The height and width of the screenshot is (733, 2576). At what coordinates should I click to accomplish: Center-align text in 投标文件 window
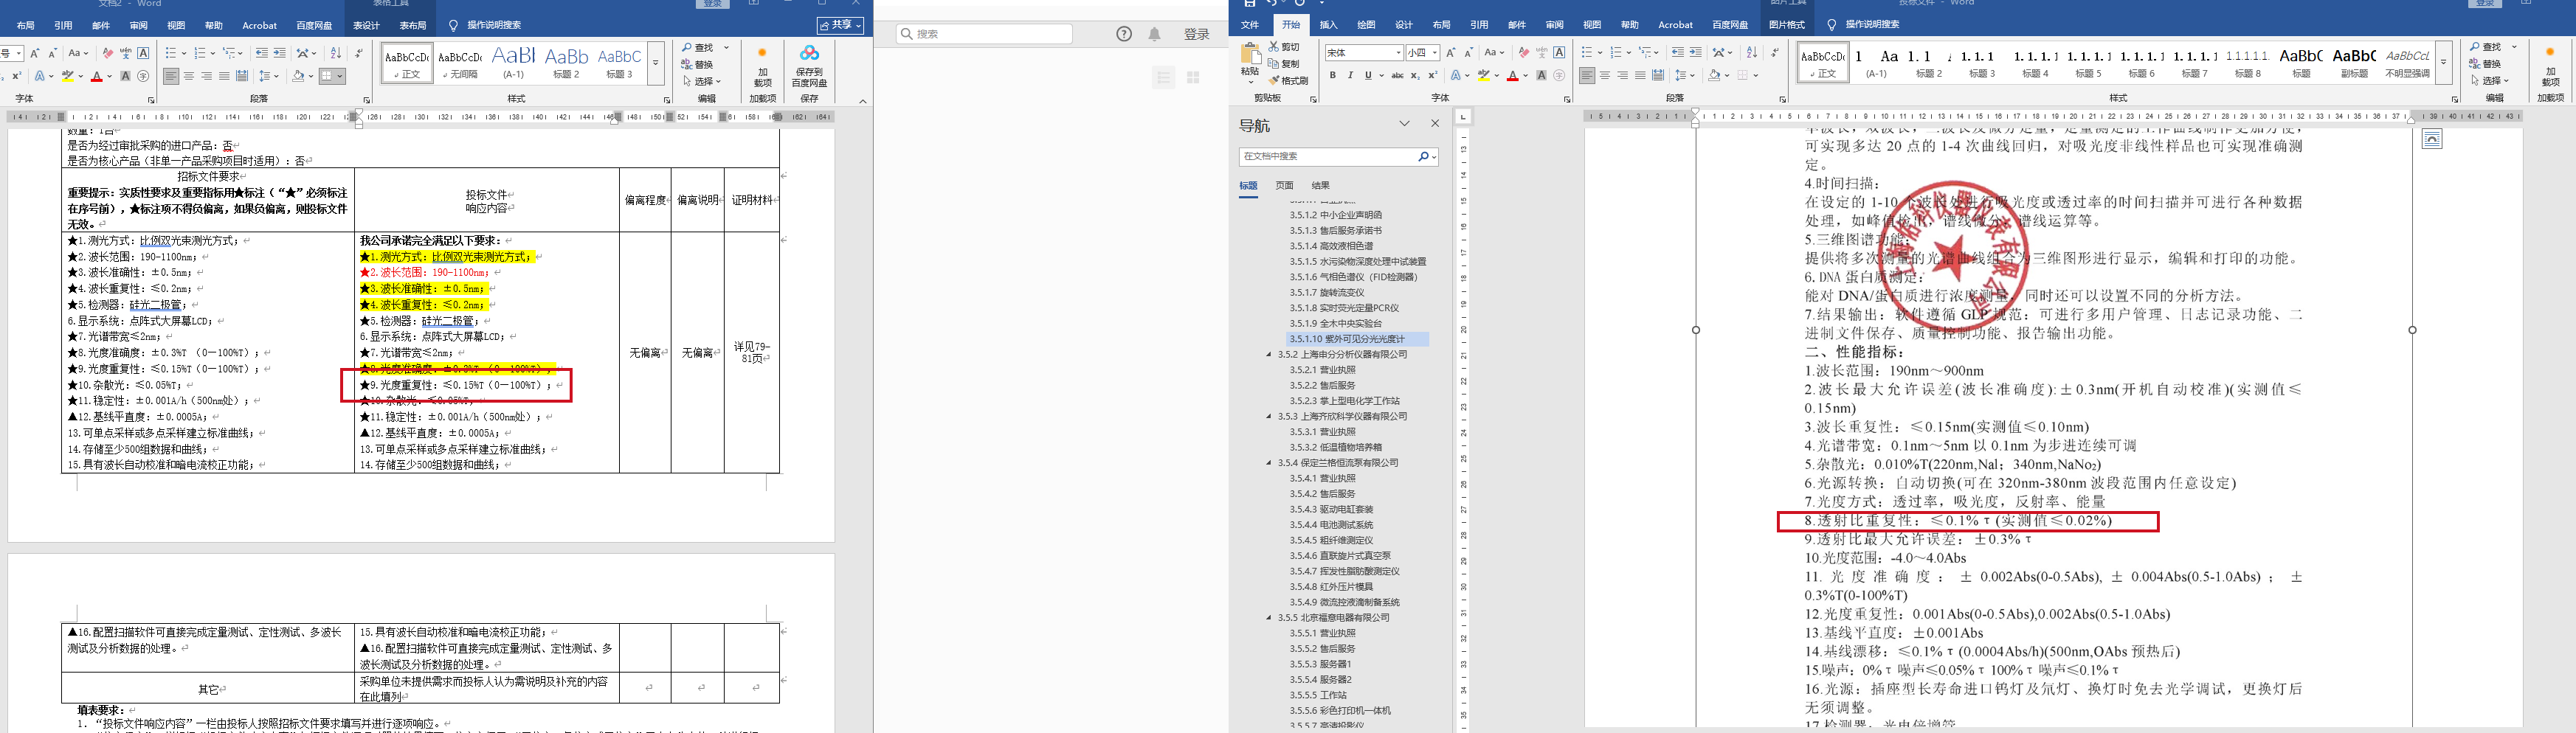tap(1605, 75)
